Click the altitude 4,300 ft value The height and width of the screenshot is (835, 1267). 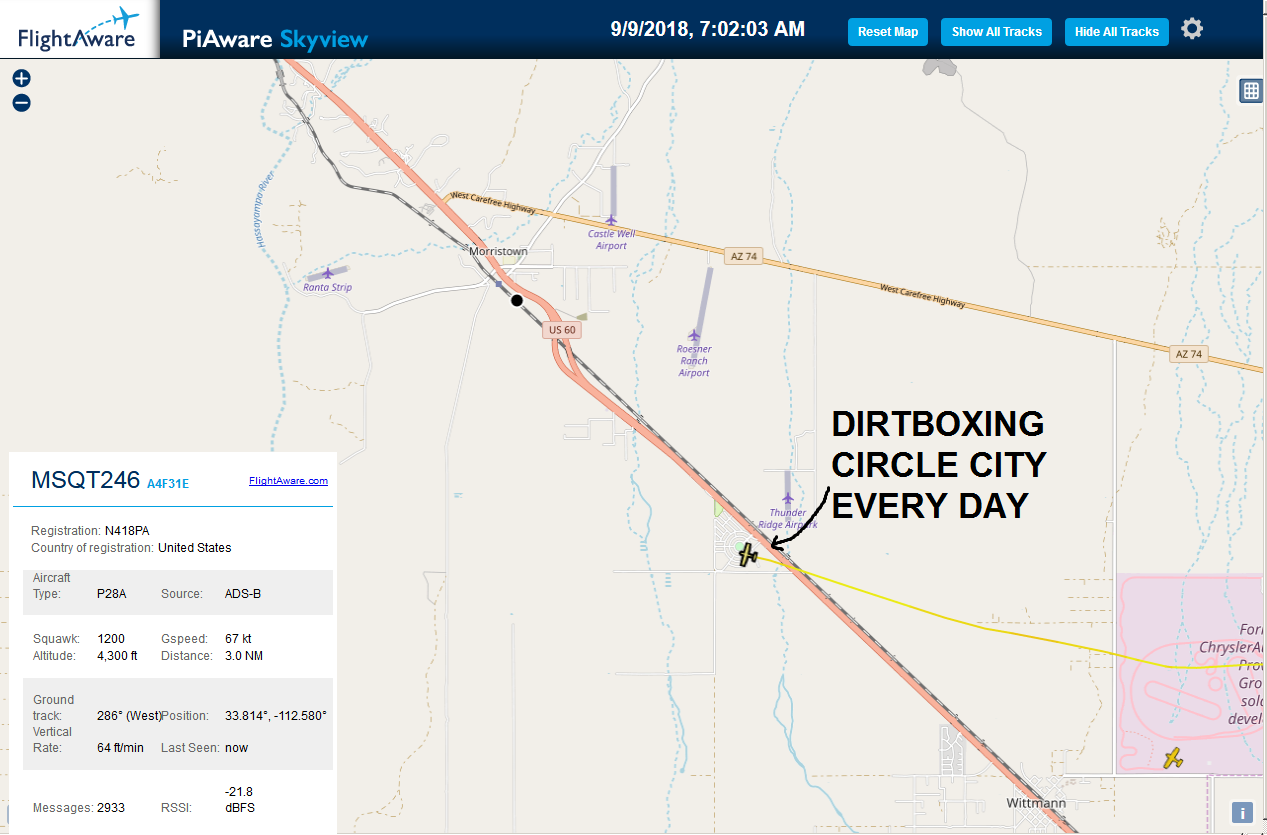pyautogui.click(x=117, y=656)
